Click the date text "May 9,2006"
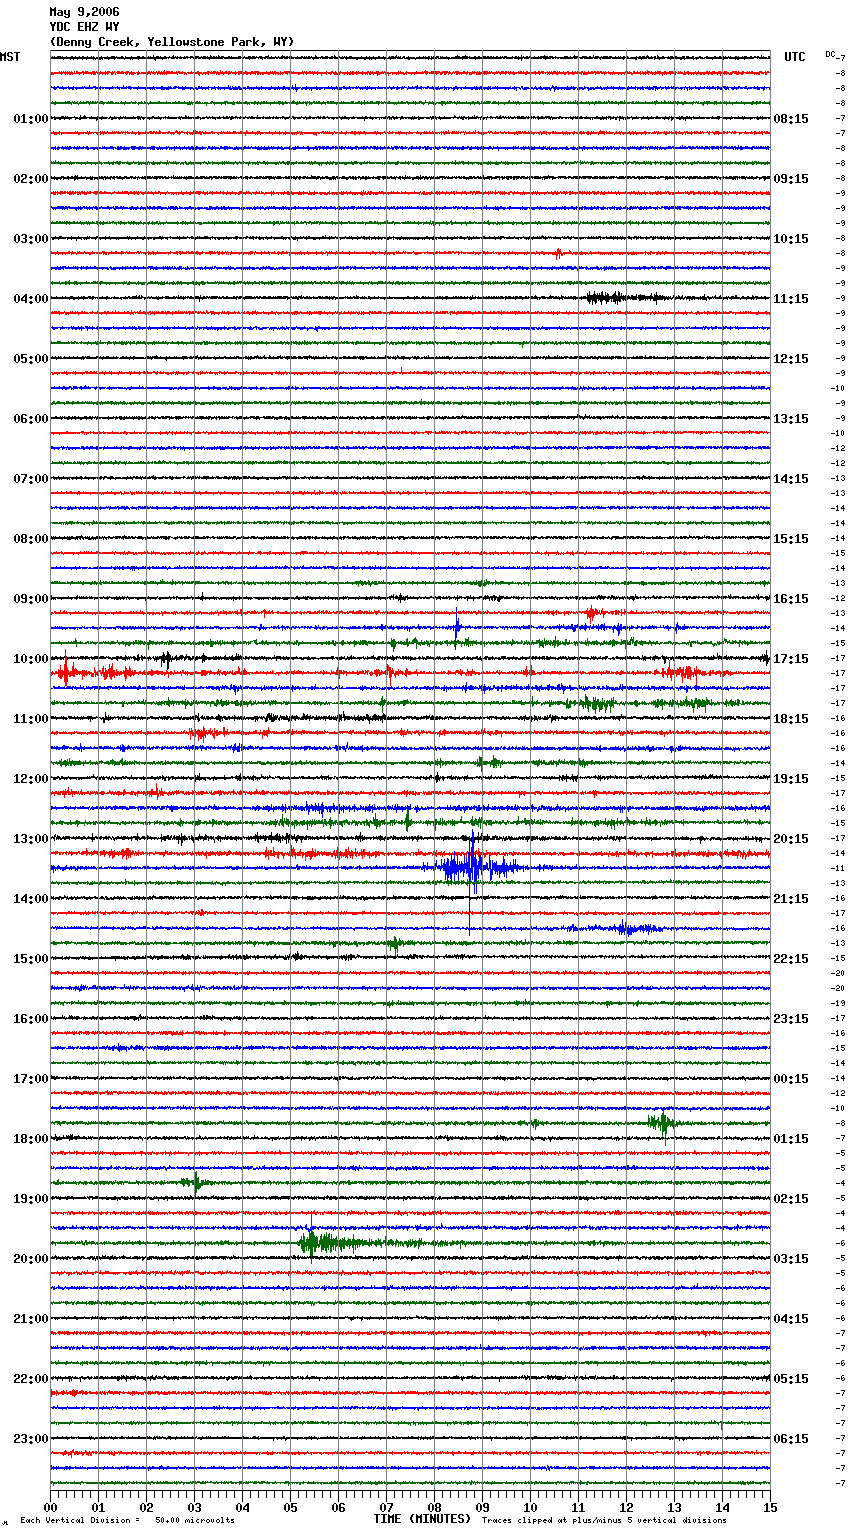Screen dimensions: 850x1534 click(84, 12)
